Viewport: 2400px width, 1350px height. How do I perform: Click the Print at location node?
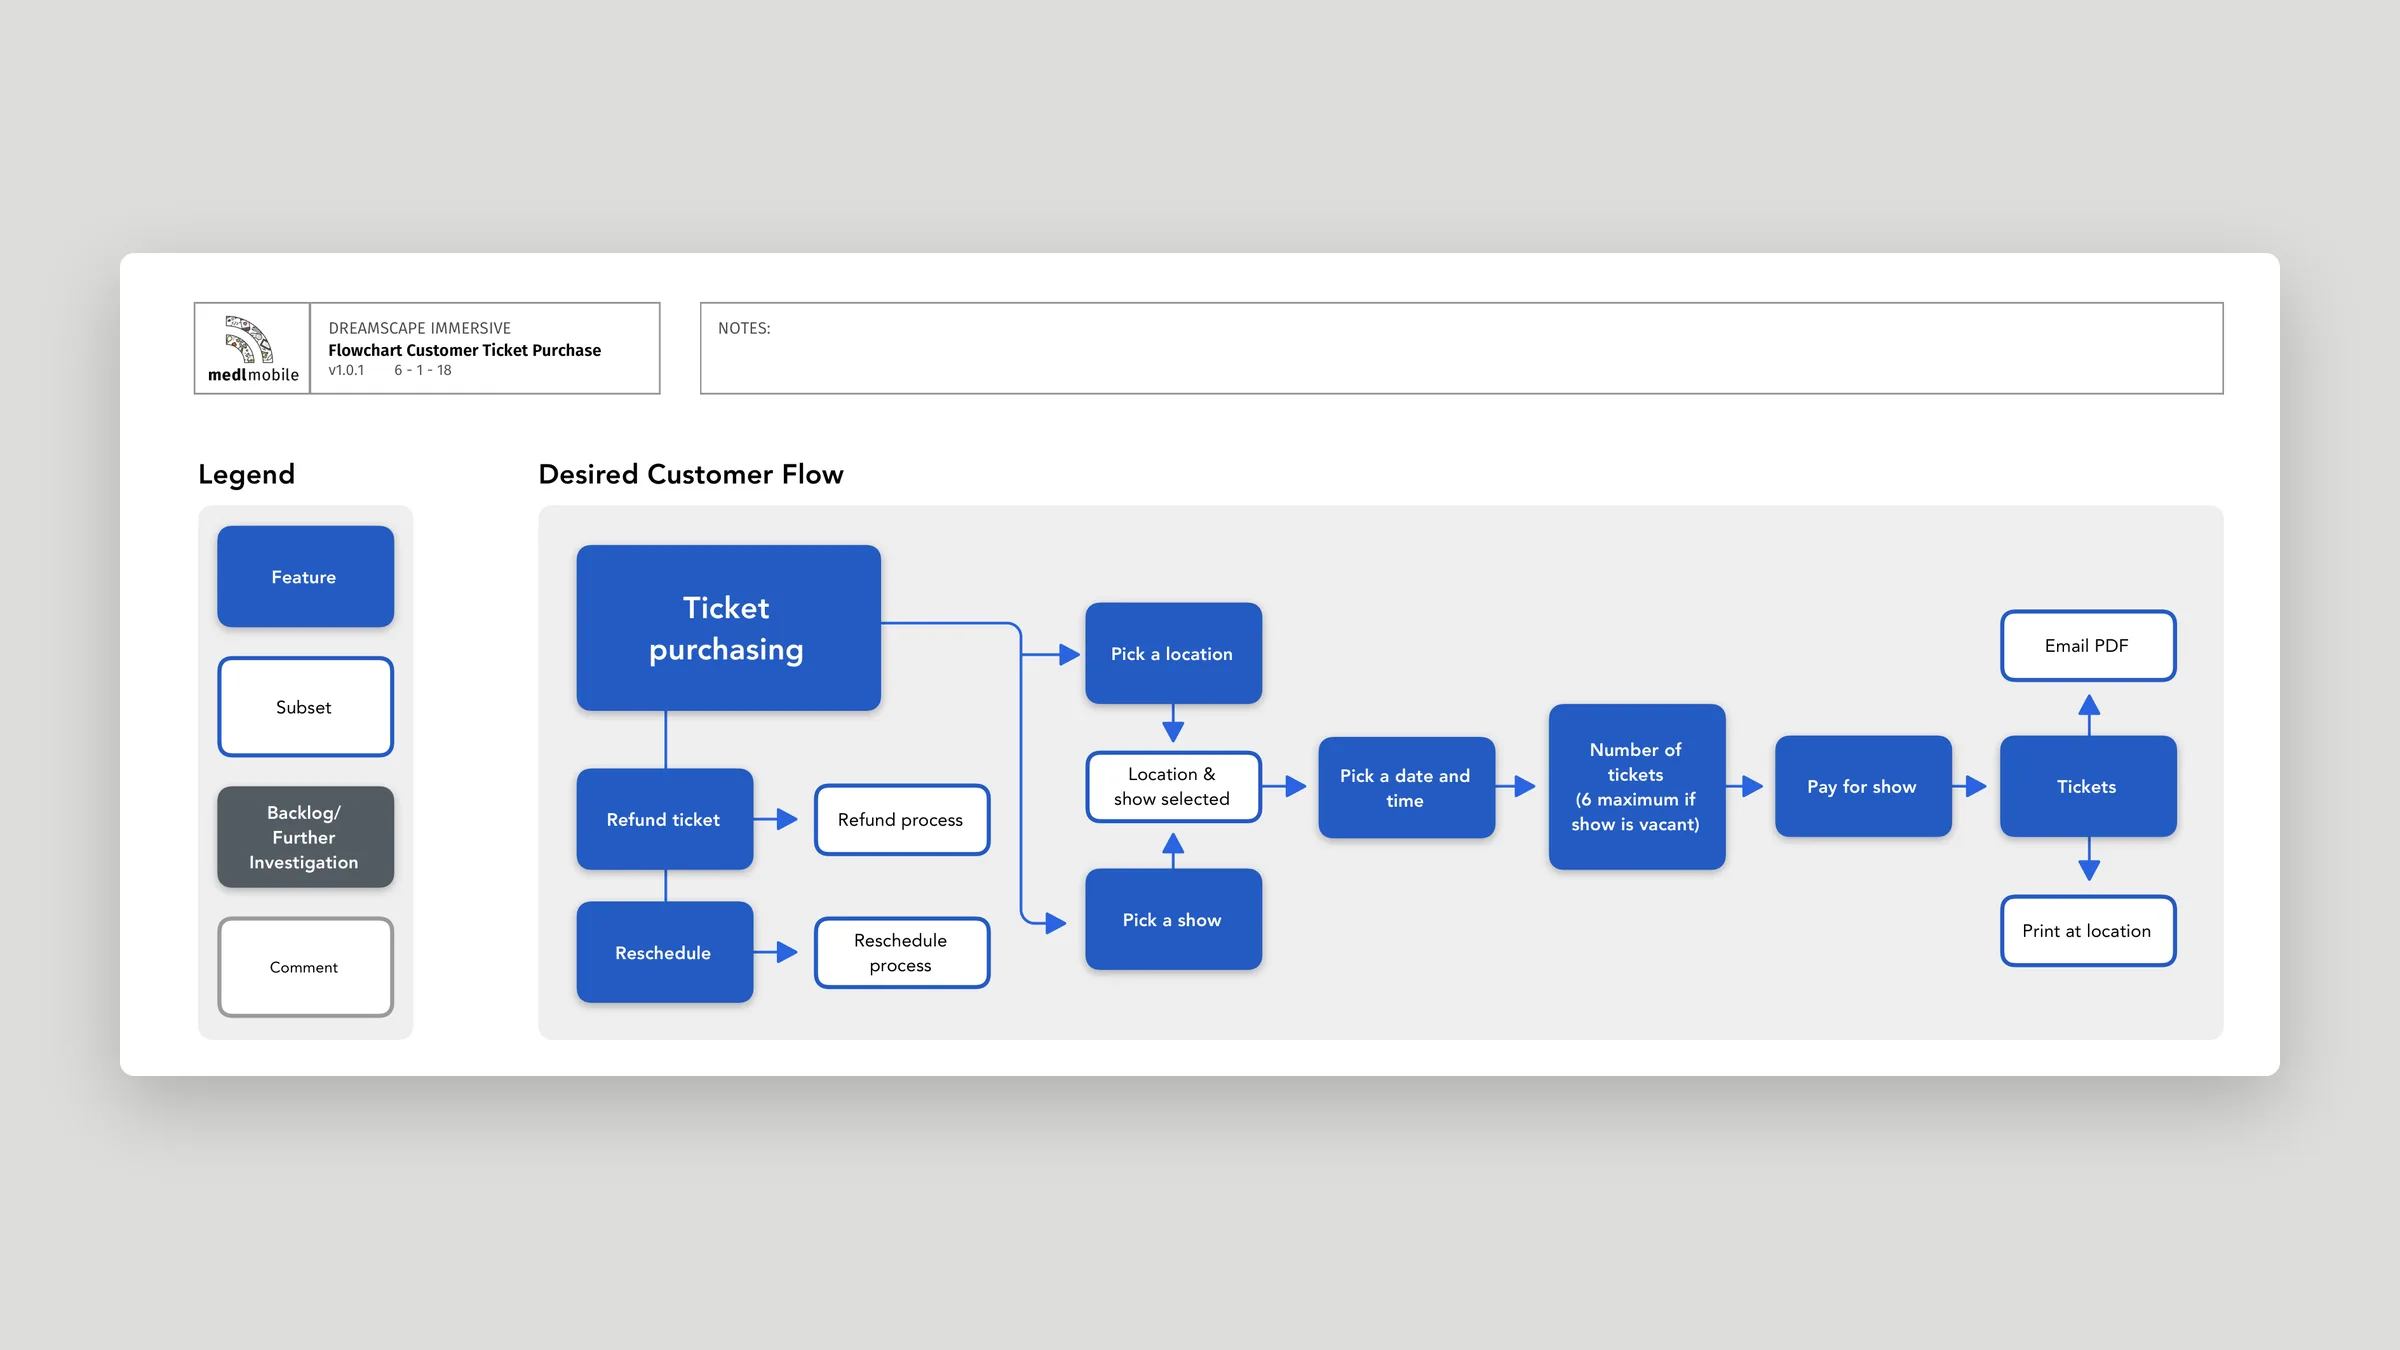(x=2088, y=931)
